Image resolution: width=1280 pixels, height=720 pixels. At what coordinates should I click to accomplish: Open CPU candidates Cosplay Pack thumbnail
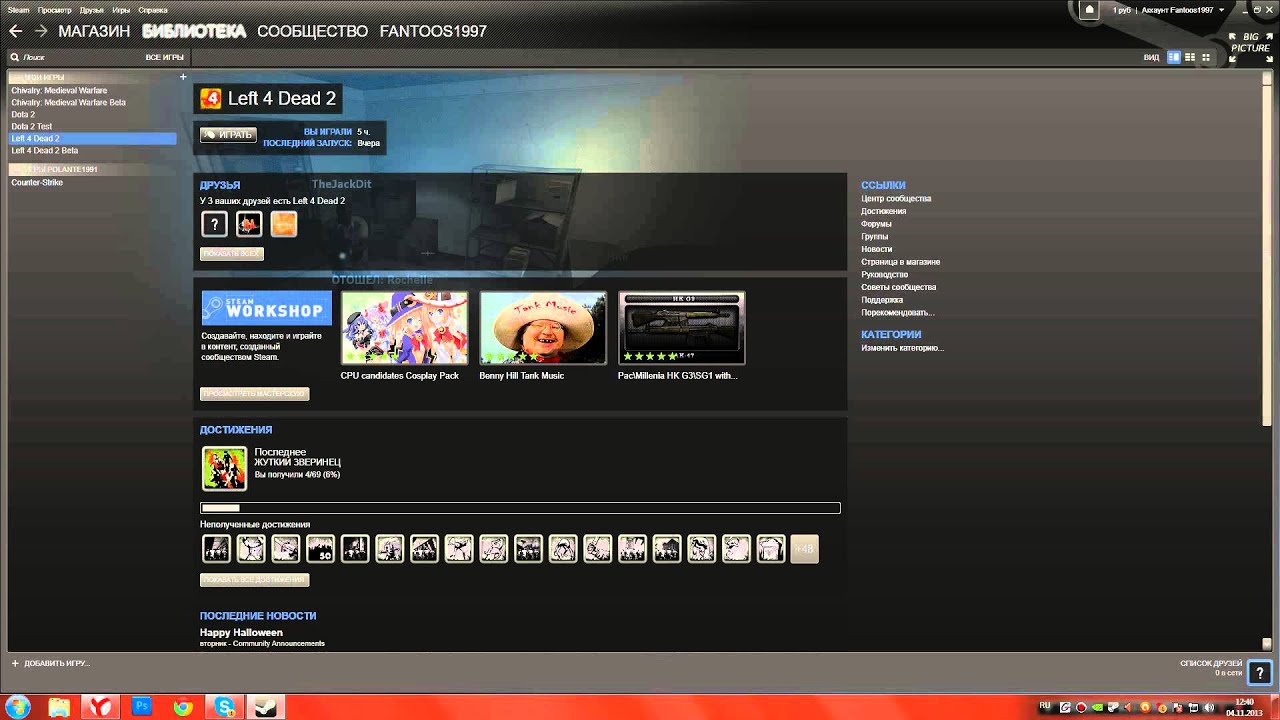405,328
